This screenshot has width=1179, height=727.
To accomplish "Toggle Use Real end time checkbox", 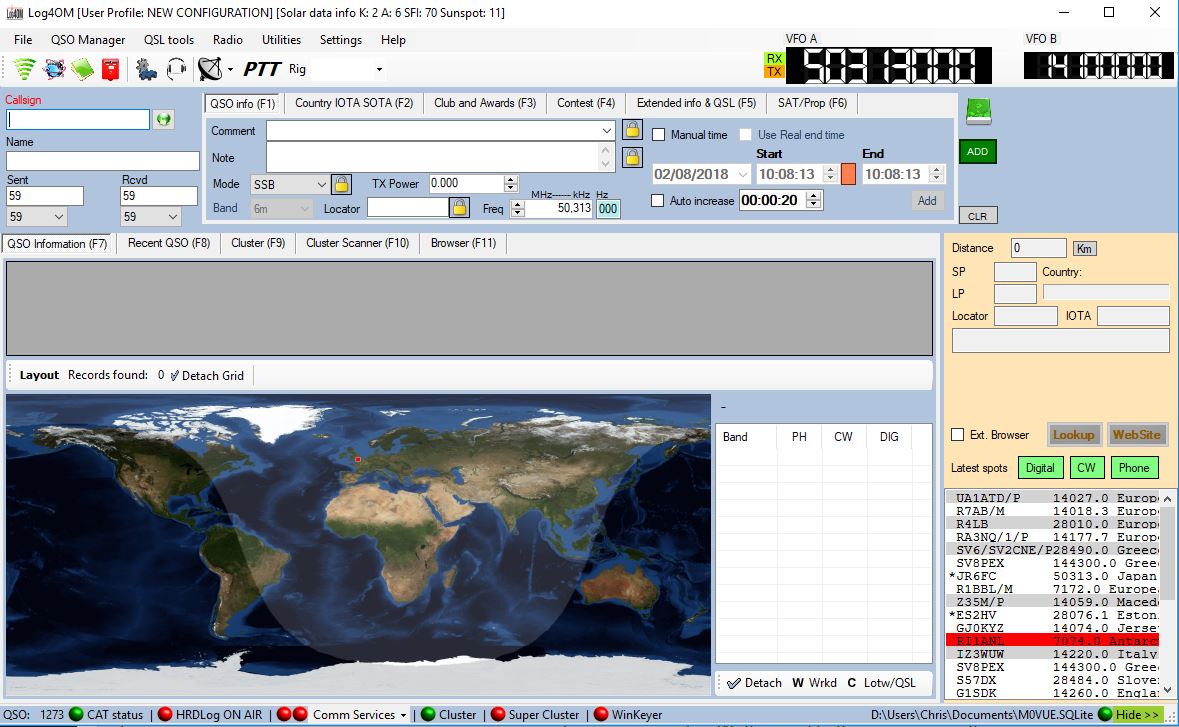I will (746, 135).
